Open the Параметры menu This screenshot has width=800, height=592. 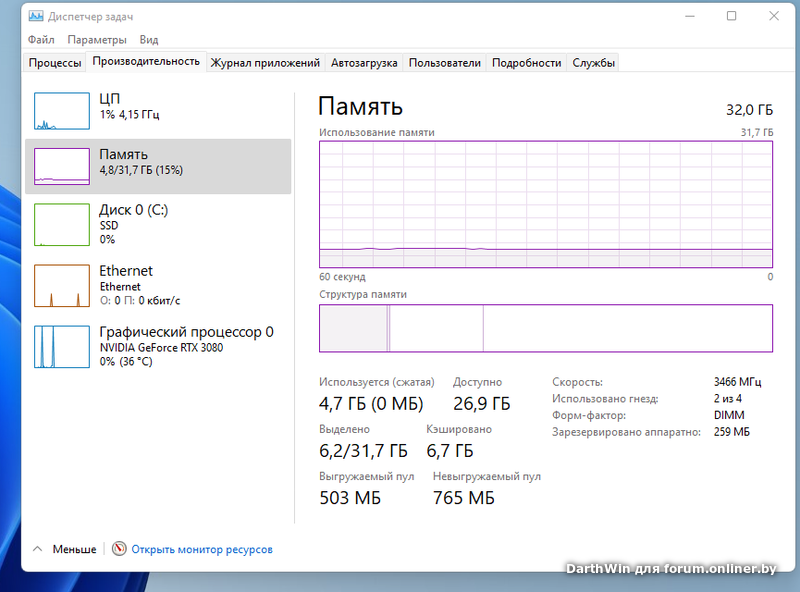(97, 39)
